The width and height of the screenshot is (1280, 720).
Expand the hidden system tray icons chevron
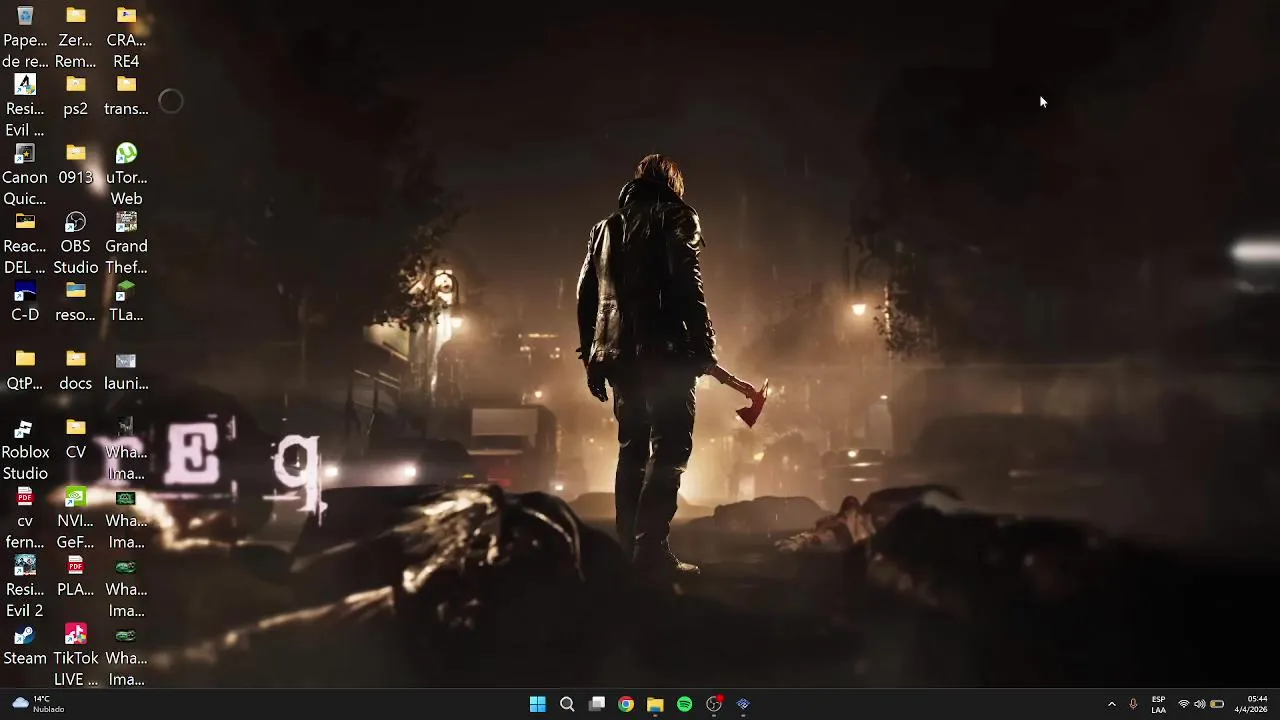[x=1111, y=704]
